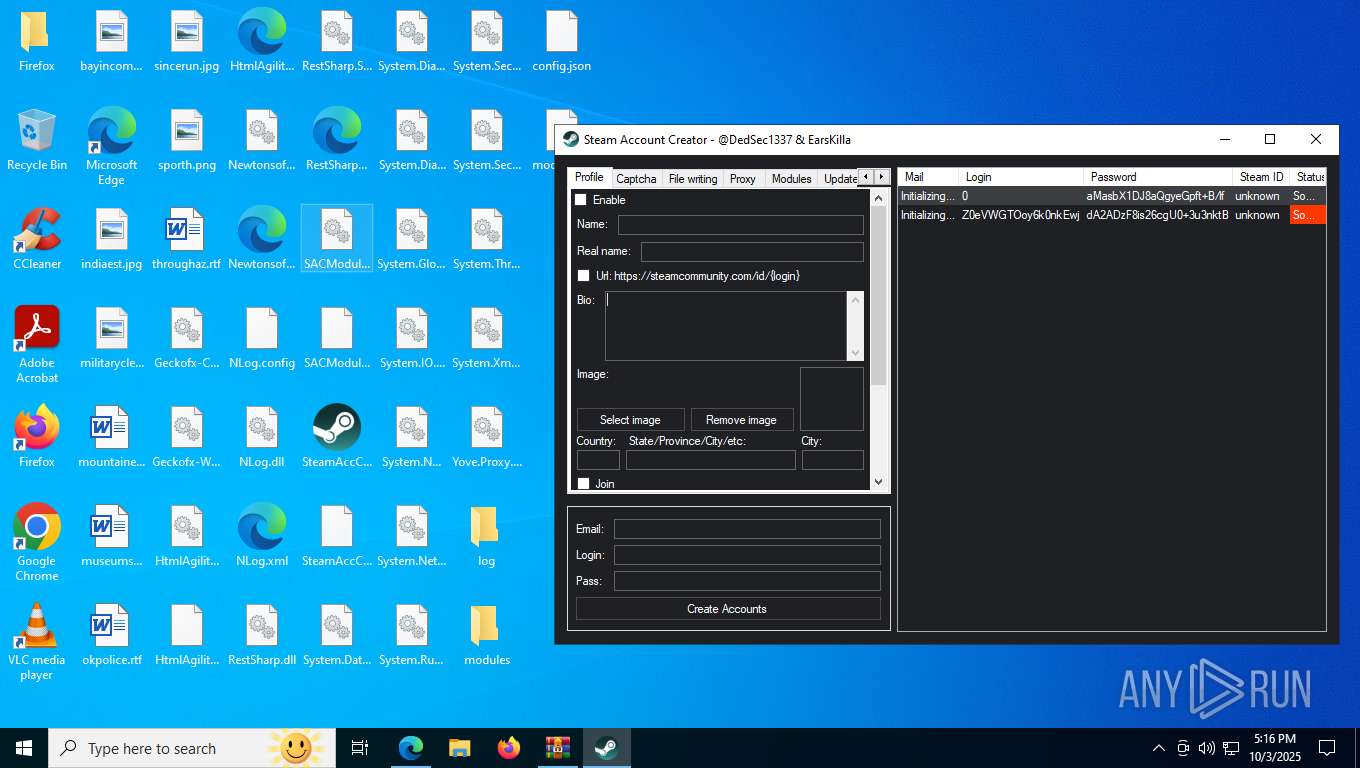1360x768 pixels.
Task: Open the clock showing 5:16 PM
Action: tap(1274, 747)
